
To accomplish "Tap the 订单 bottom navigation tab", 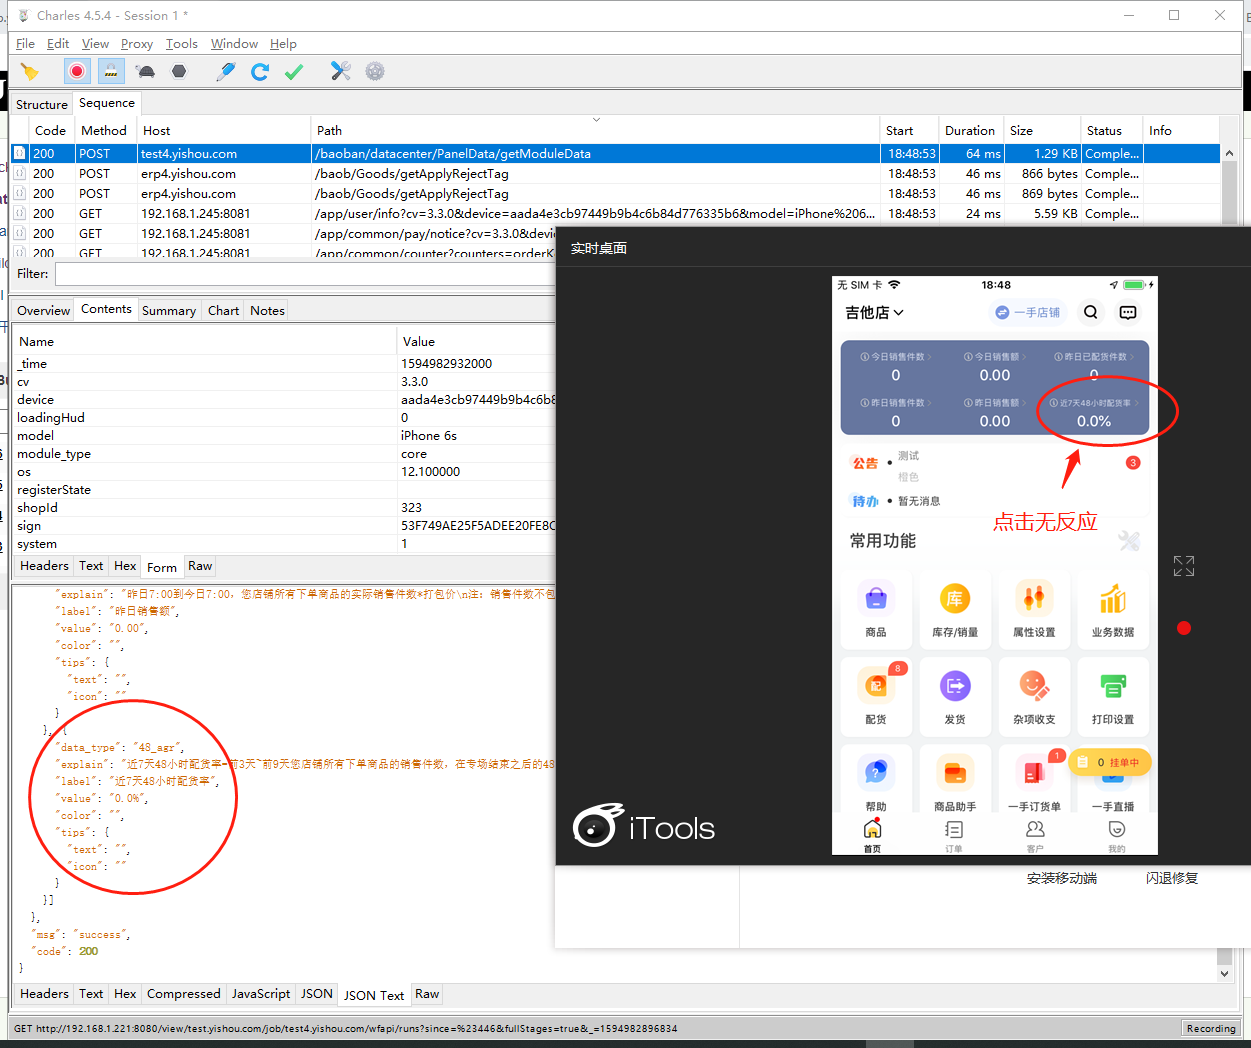I will (954, 836).
